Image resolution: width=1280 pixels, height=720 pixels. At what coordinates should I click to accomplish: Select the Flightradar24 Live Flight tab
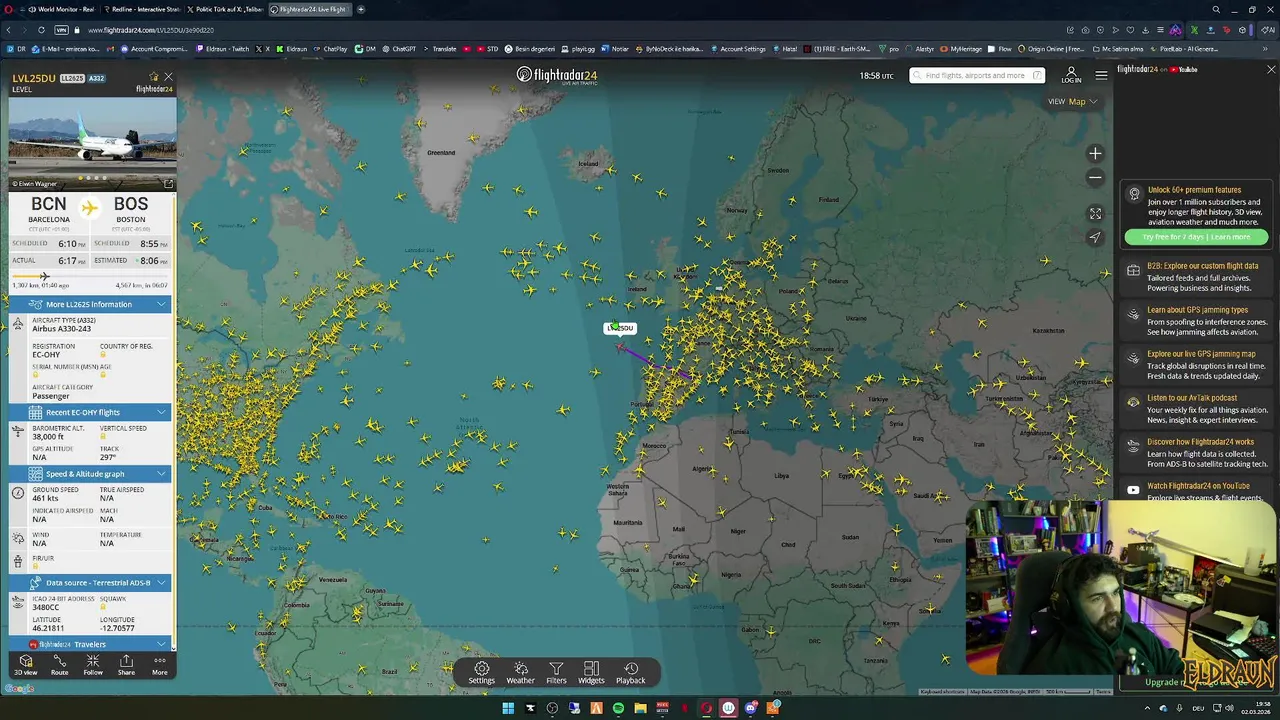(x=309, y=9)
